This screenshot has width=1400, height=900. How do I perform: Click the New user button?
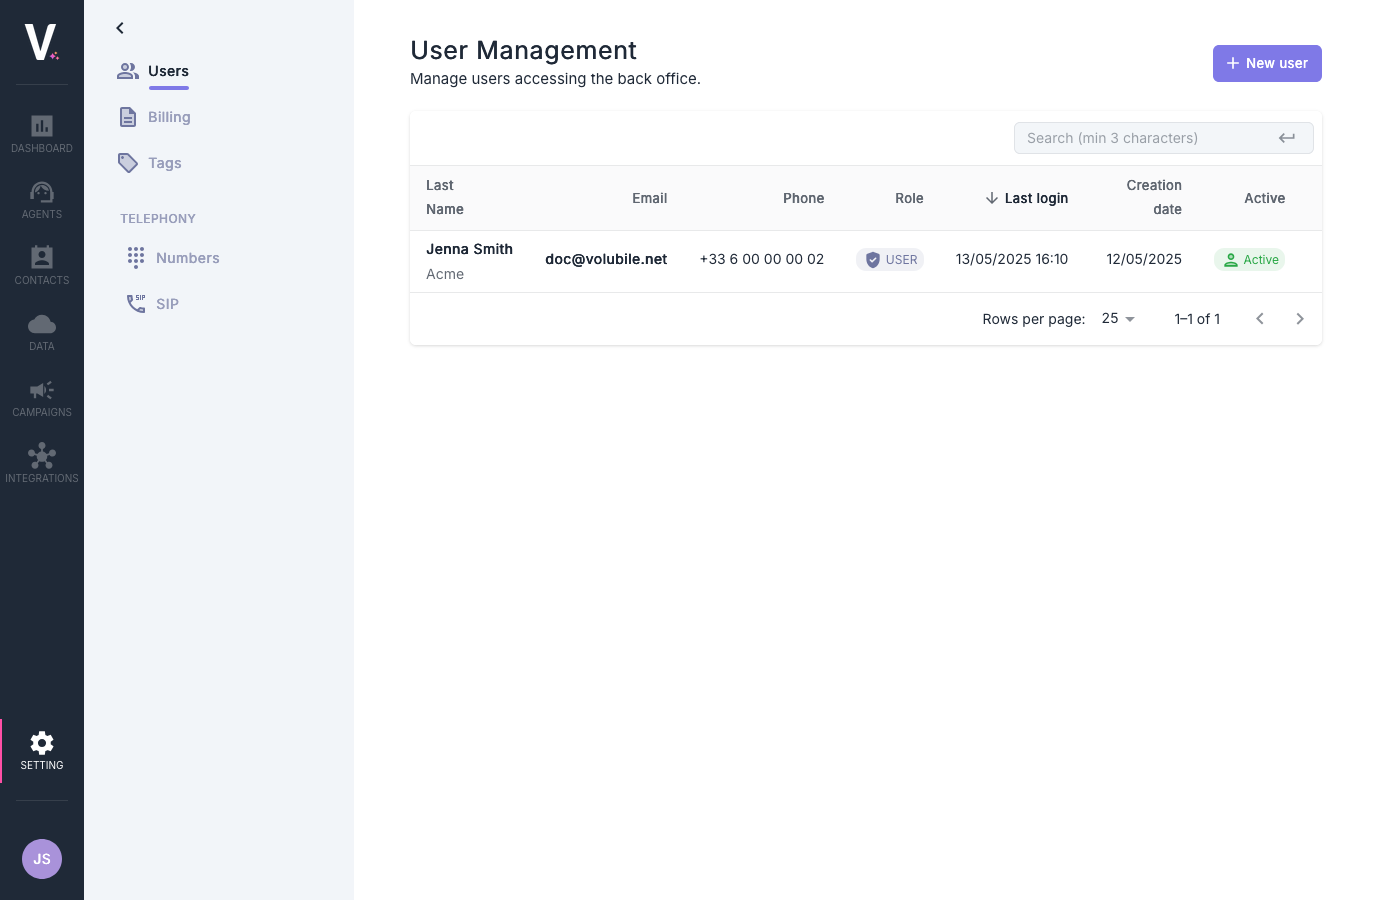tap(1267, 63)
